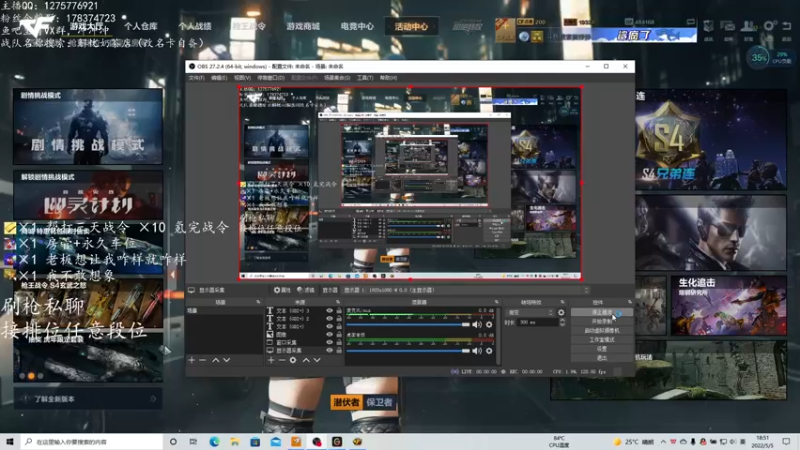Image resolution: width=800 pixels, height=450 pixels.
Task: Toggle visibility eye of 图像 image source
Action: tap(330, 334)
